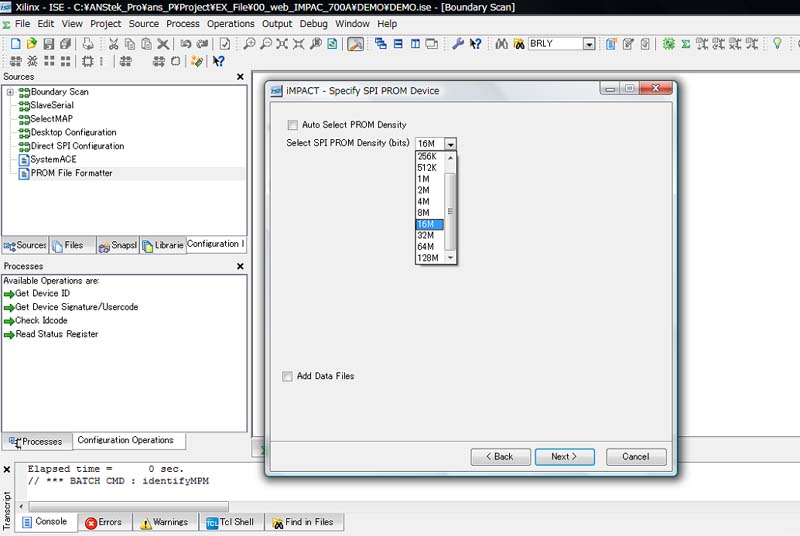Open the Debug menu
This screenshot has width=800, height=536.
tap(313, 24)
